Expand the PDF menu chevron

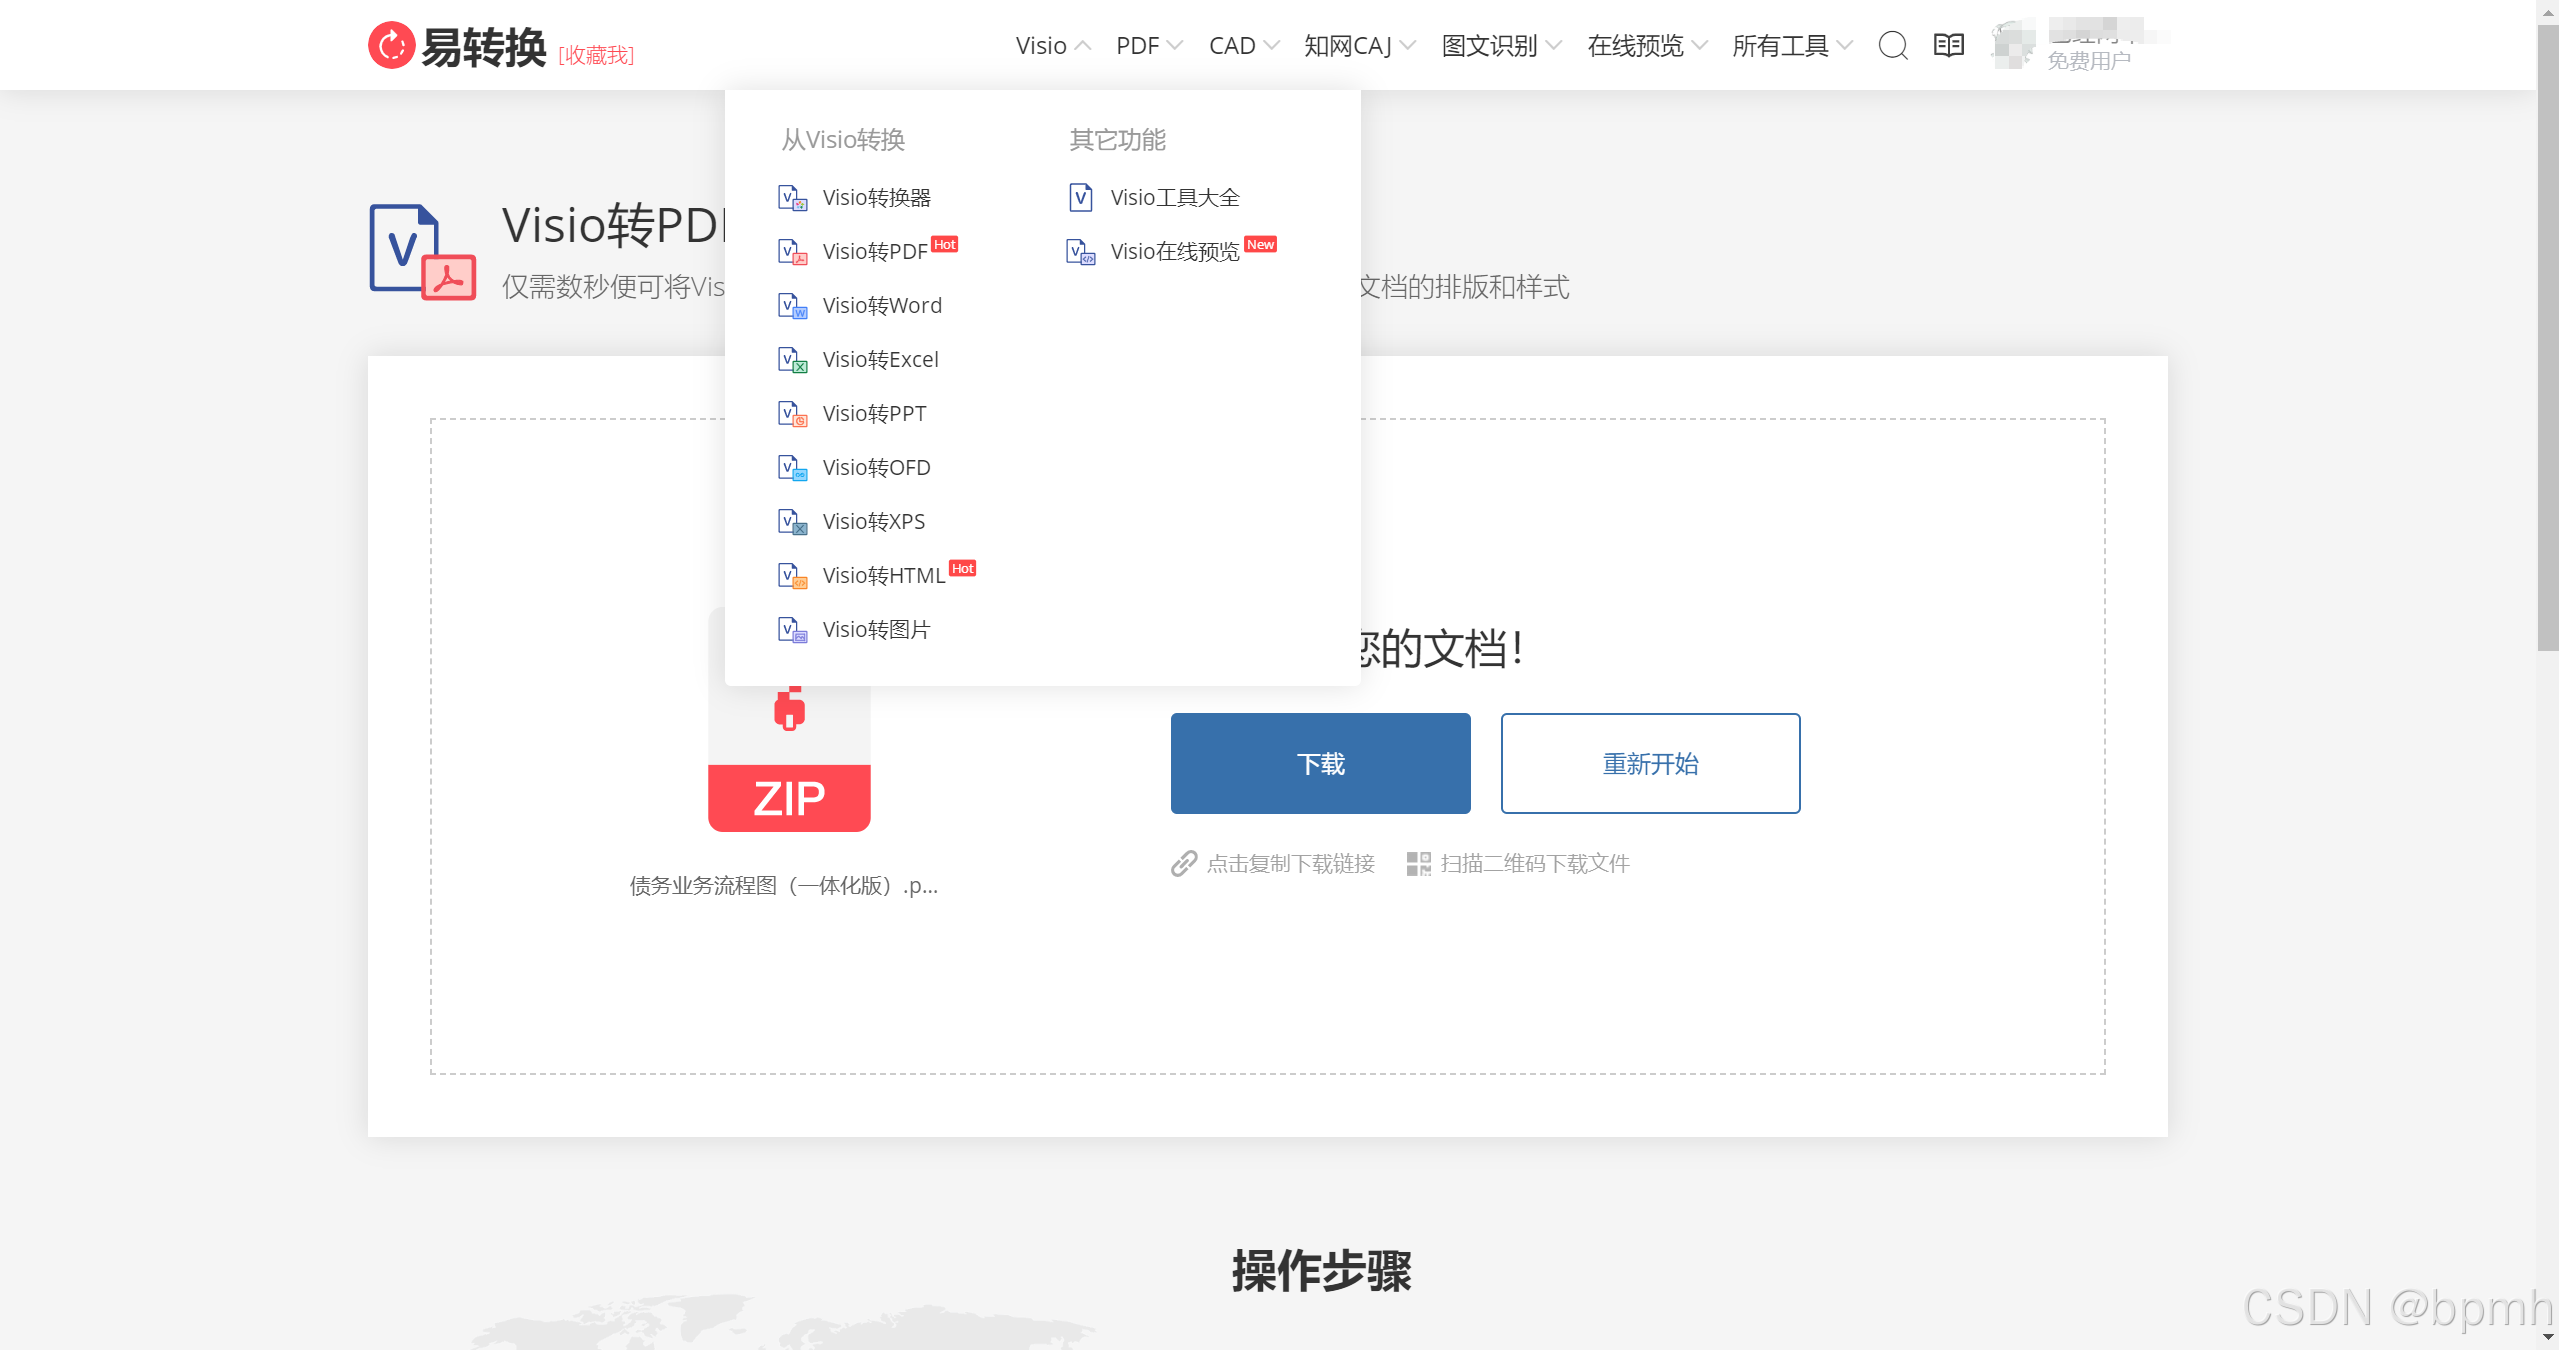point(1175,46)
